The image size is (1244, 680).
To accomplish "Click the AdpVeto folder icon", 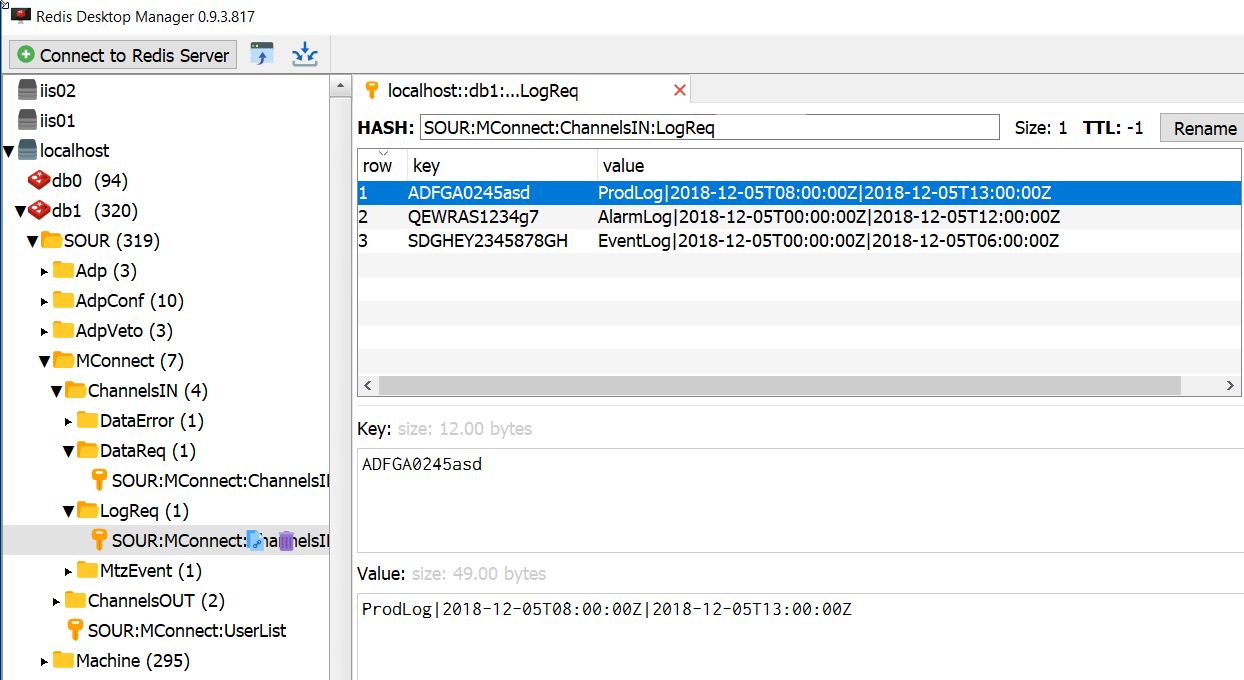I will 63,330.
